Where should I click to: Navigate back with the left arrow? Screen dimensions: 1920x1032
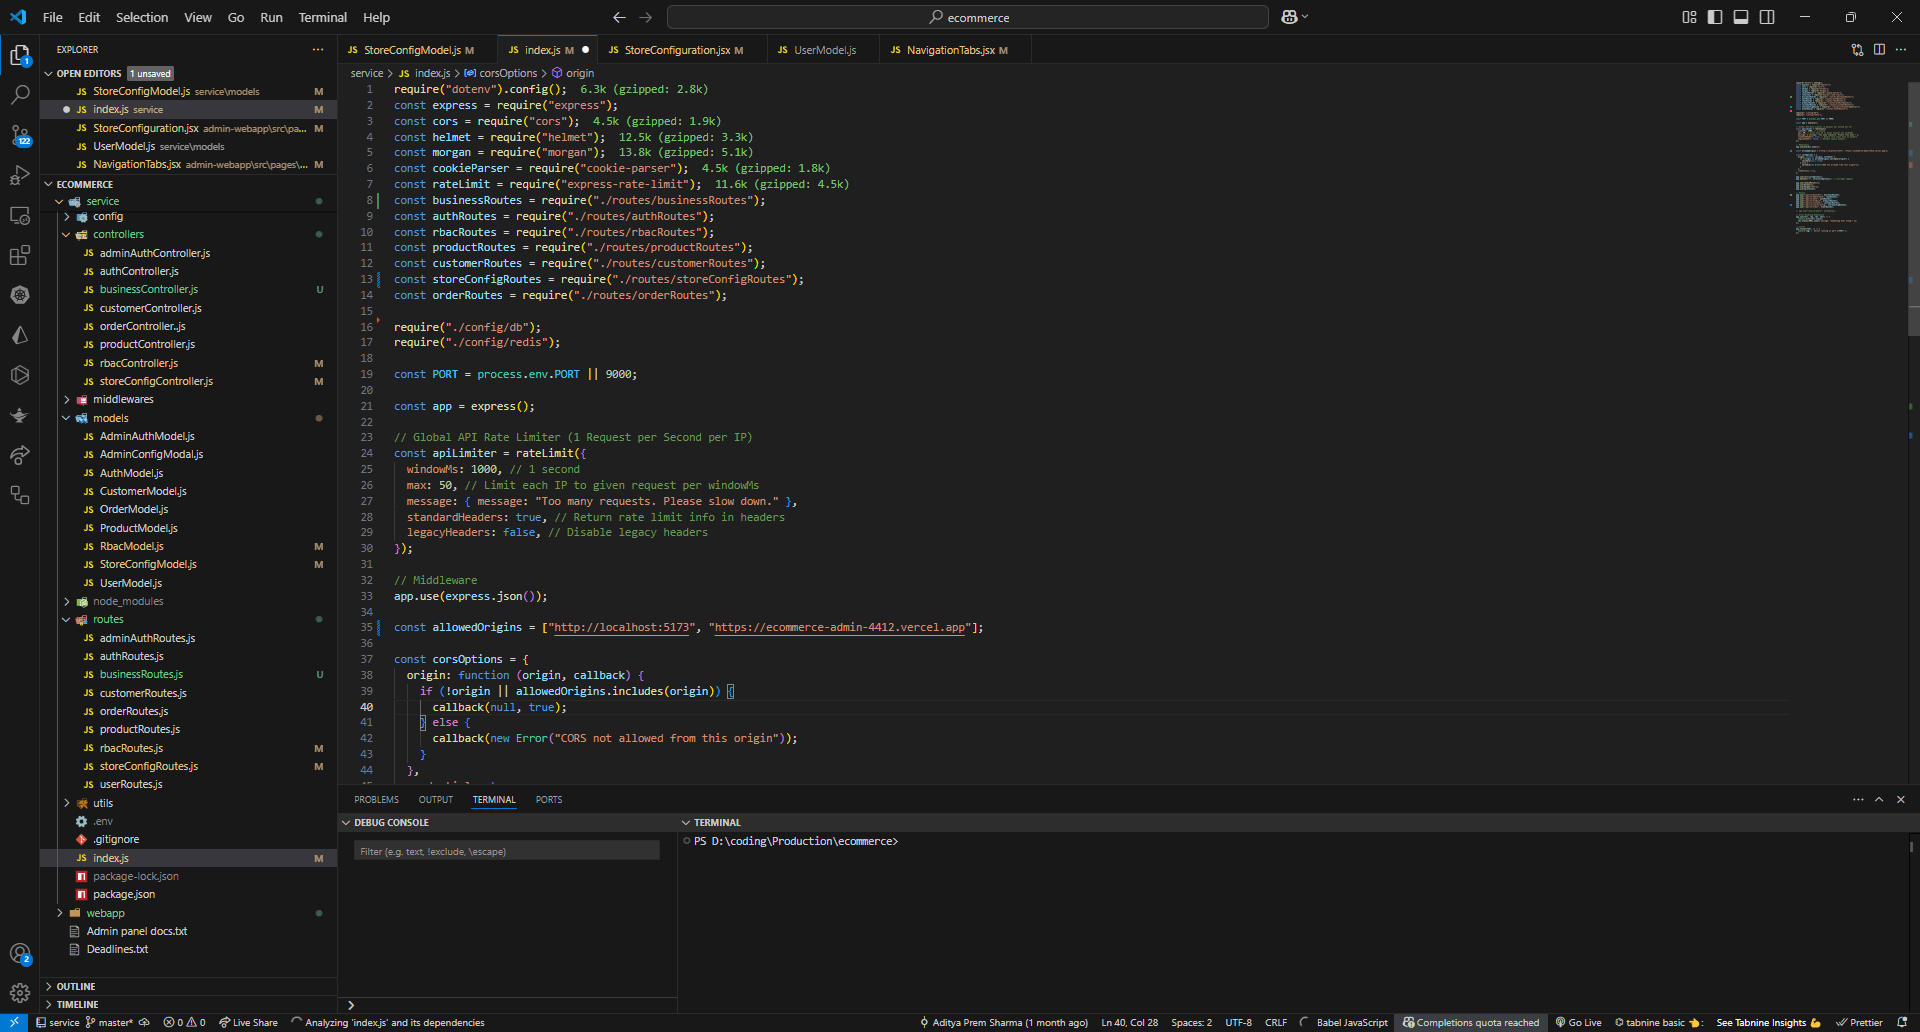pyautogui.click(x=619, y=17)
